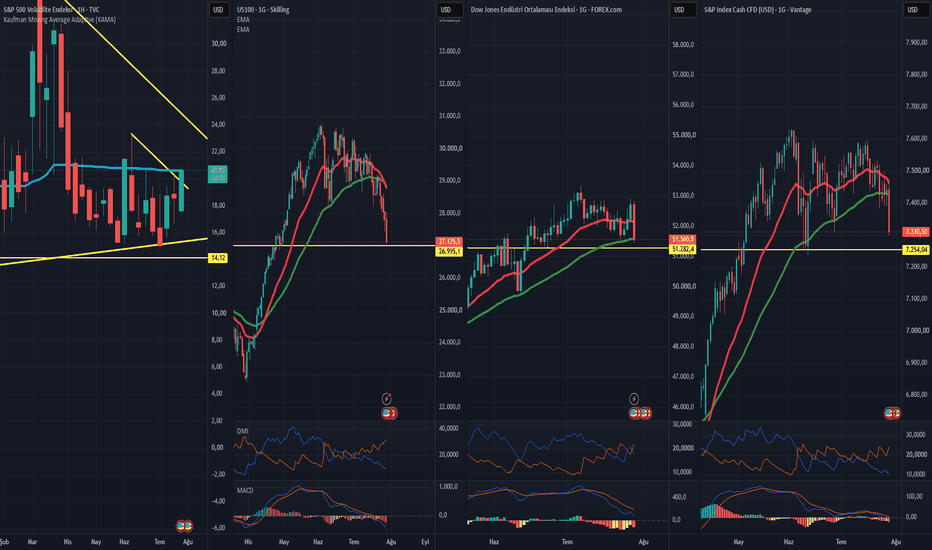The width and height of the screenshot is (932, 550).
Task: Click the red 7.310,50 price label
Action: (x=917, y=231)
